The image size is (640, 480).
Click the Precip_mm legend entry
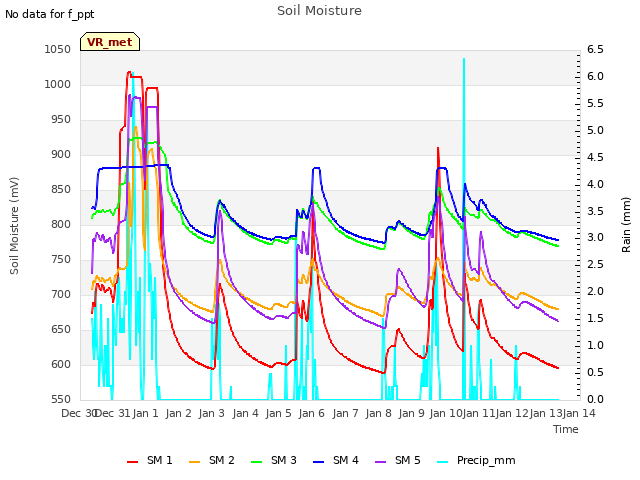click(x=476, y=460)
